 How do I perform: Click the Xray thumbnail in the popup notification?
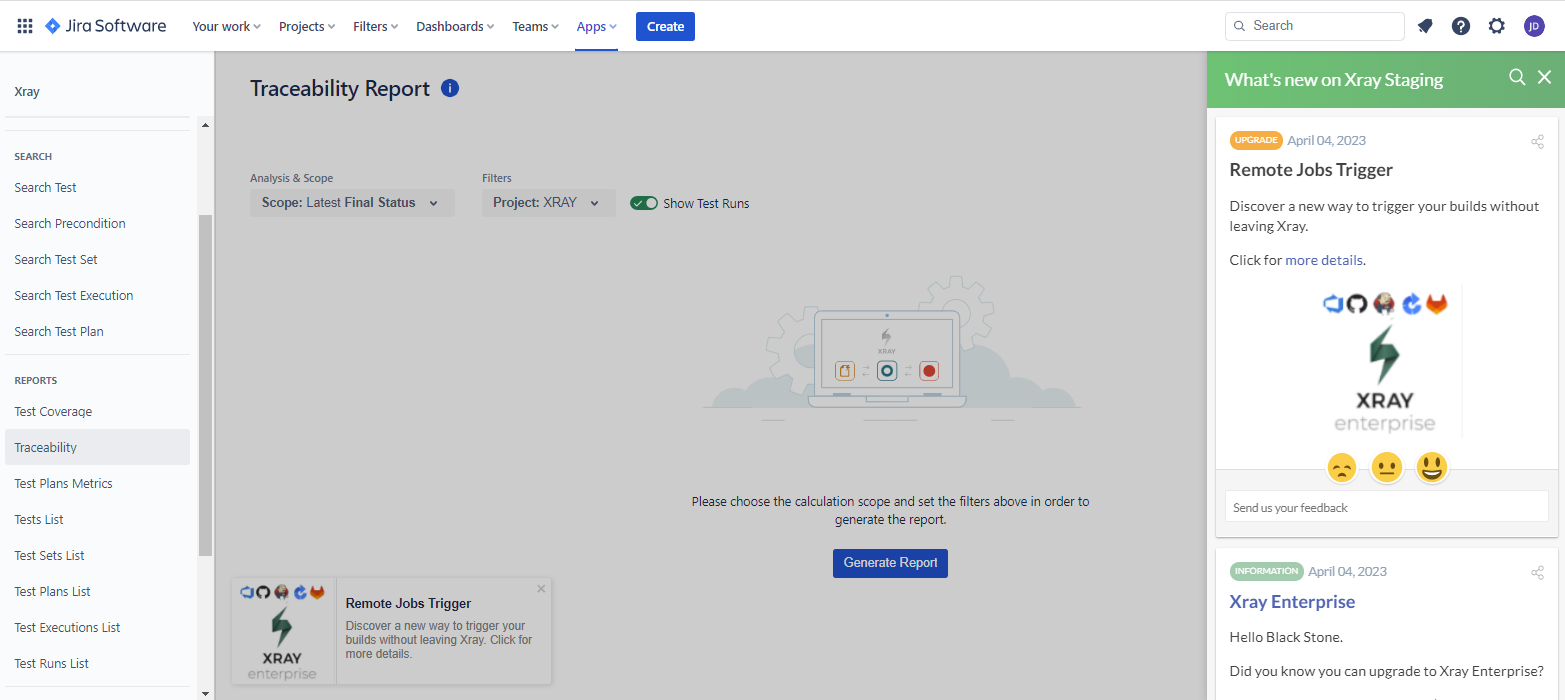(x=284, y=631)
